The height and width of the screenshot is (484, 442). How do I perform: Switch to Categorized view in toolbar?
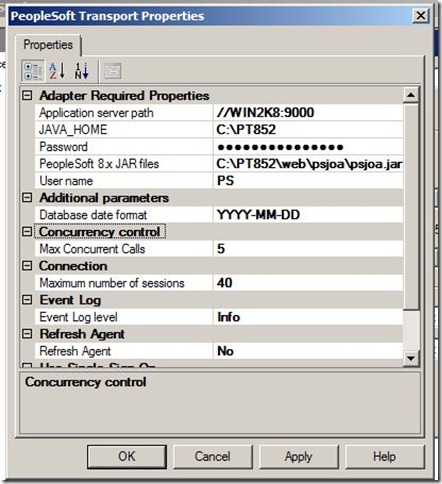[33, 71]
